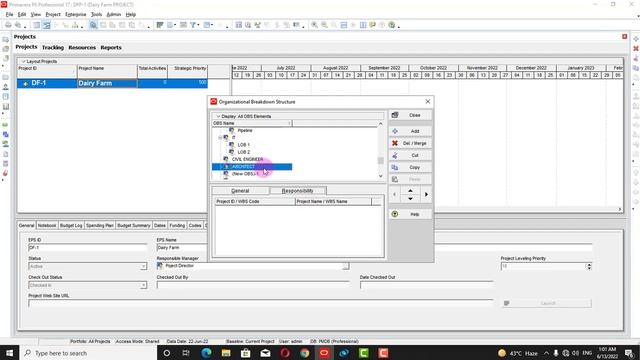Increase Project Leveling Priority with the up stepper
This screenshot has height=360, width=640.
click(x=589, y=264)
